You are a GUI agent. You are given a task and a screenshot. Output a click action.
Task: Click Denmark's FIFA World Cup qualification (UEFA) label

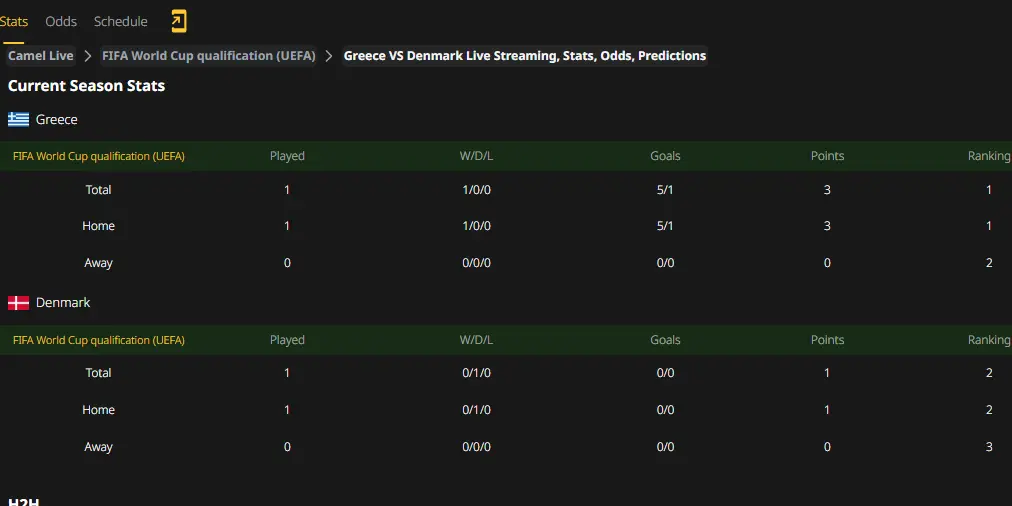click(x=99, y=340)
